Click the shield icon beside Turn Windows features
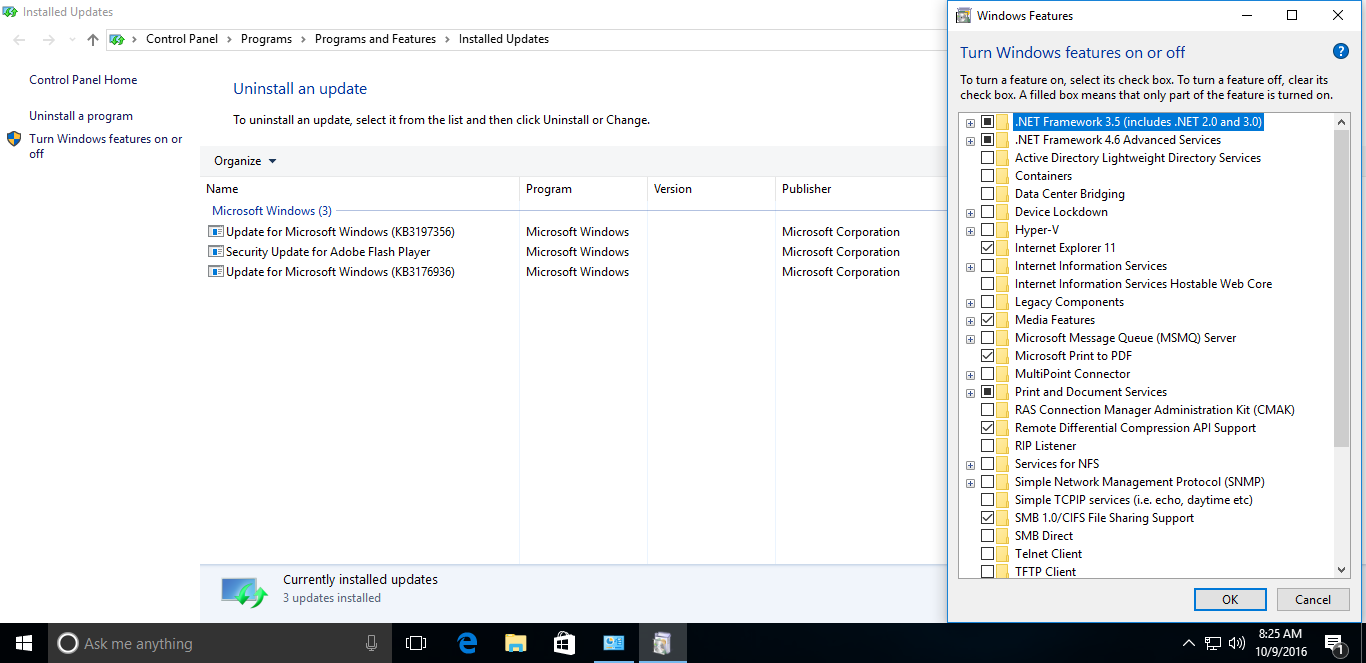This screenshot has height=663, width=1366. 14,139
